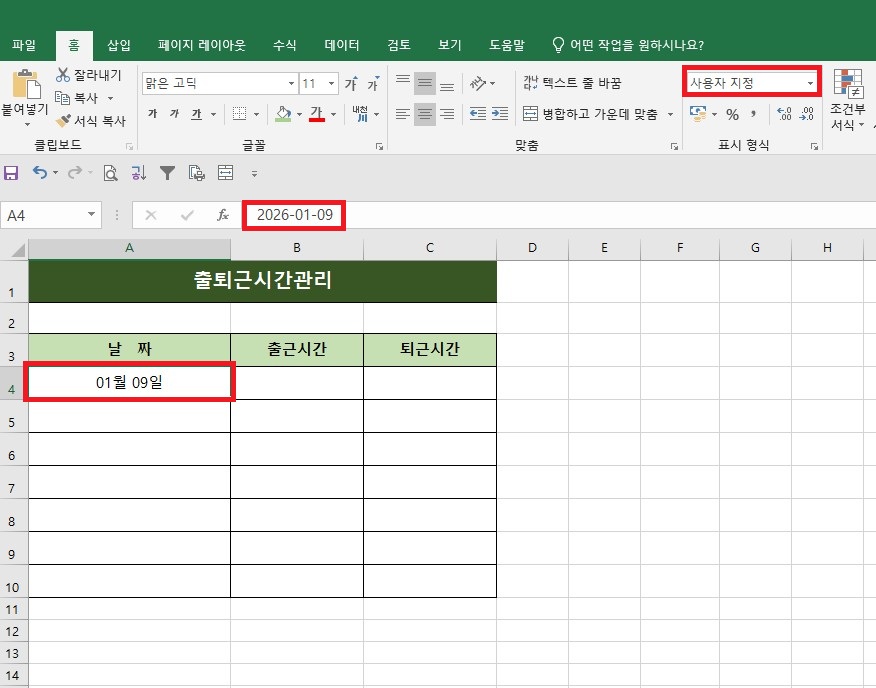
Task: Click the Redo arrow
Action: 74,173
